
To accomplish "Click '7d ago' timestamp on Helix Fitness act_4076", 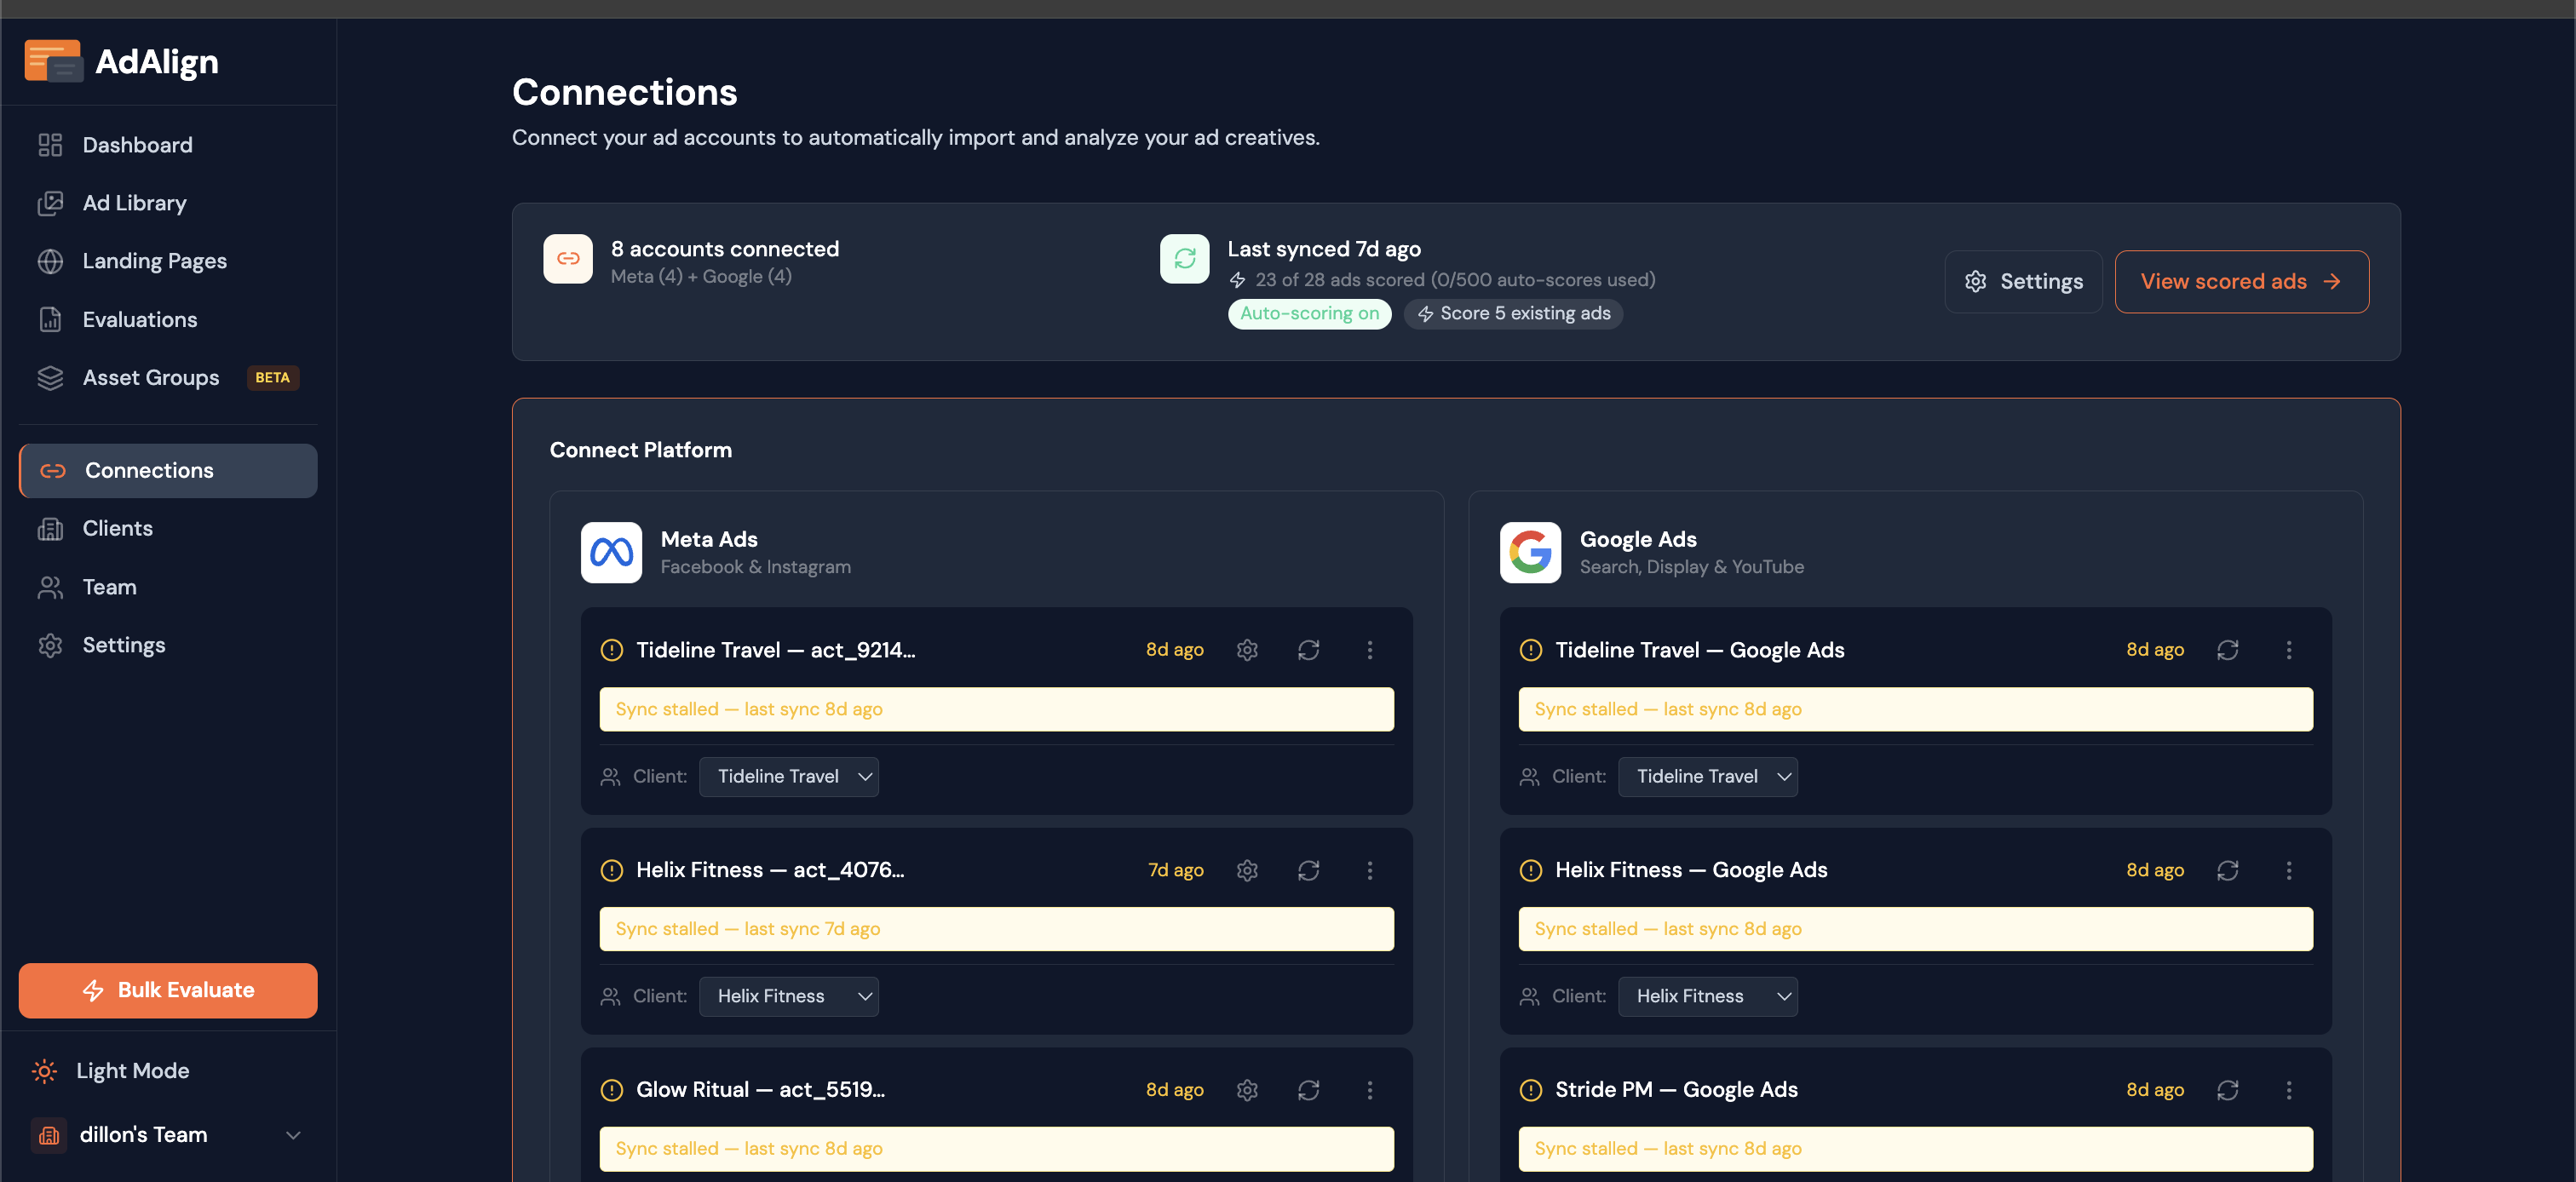I will coord(1175,870).
